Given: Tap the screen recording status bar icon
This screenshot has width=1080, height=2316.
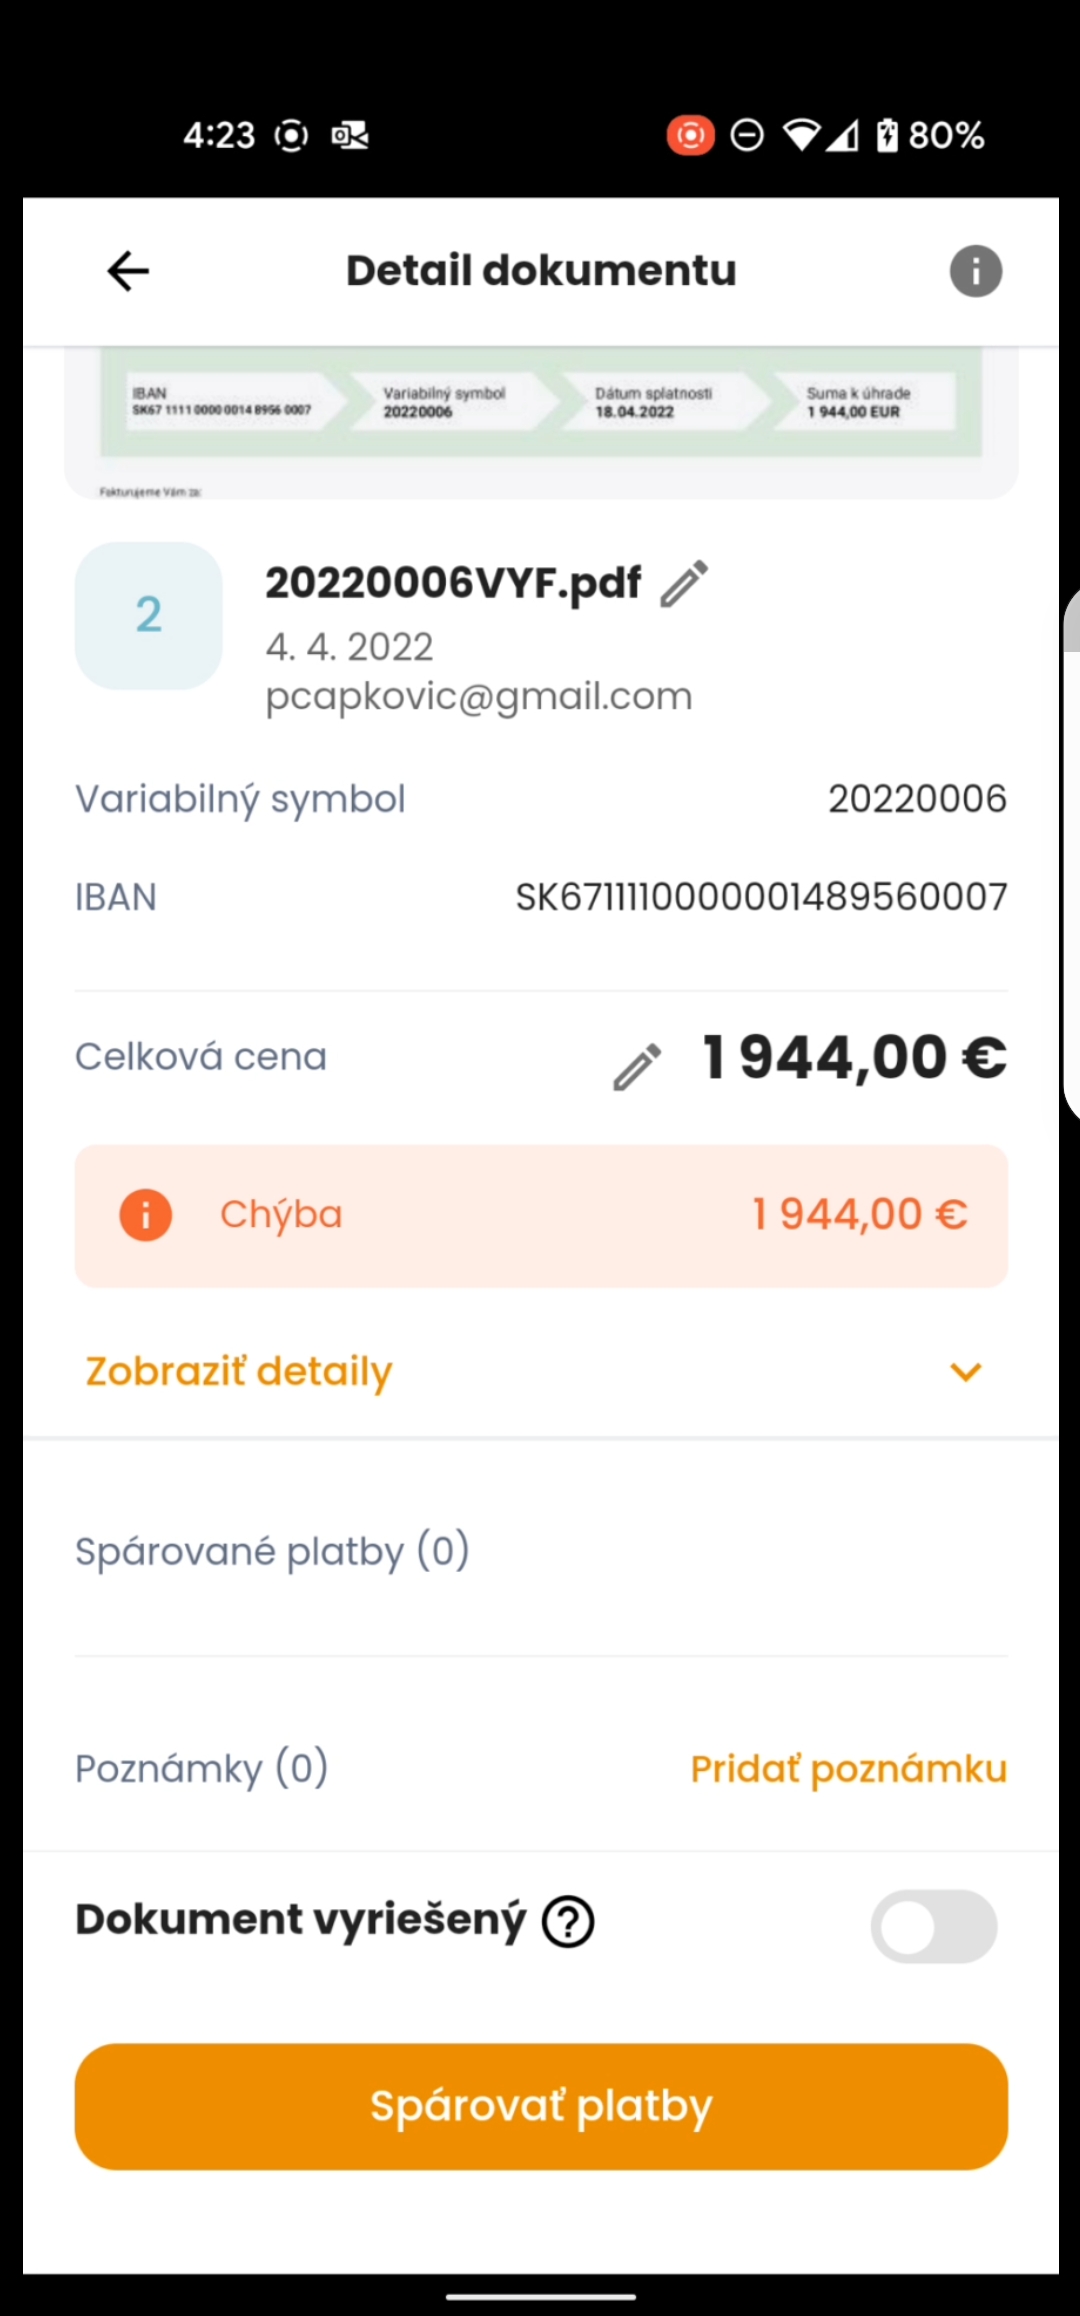Looking at the screenshot, I should click(x=690, y=135).
